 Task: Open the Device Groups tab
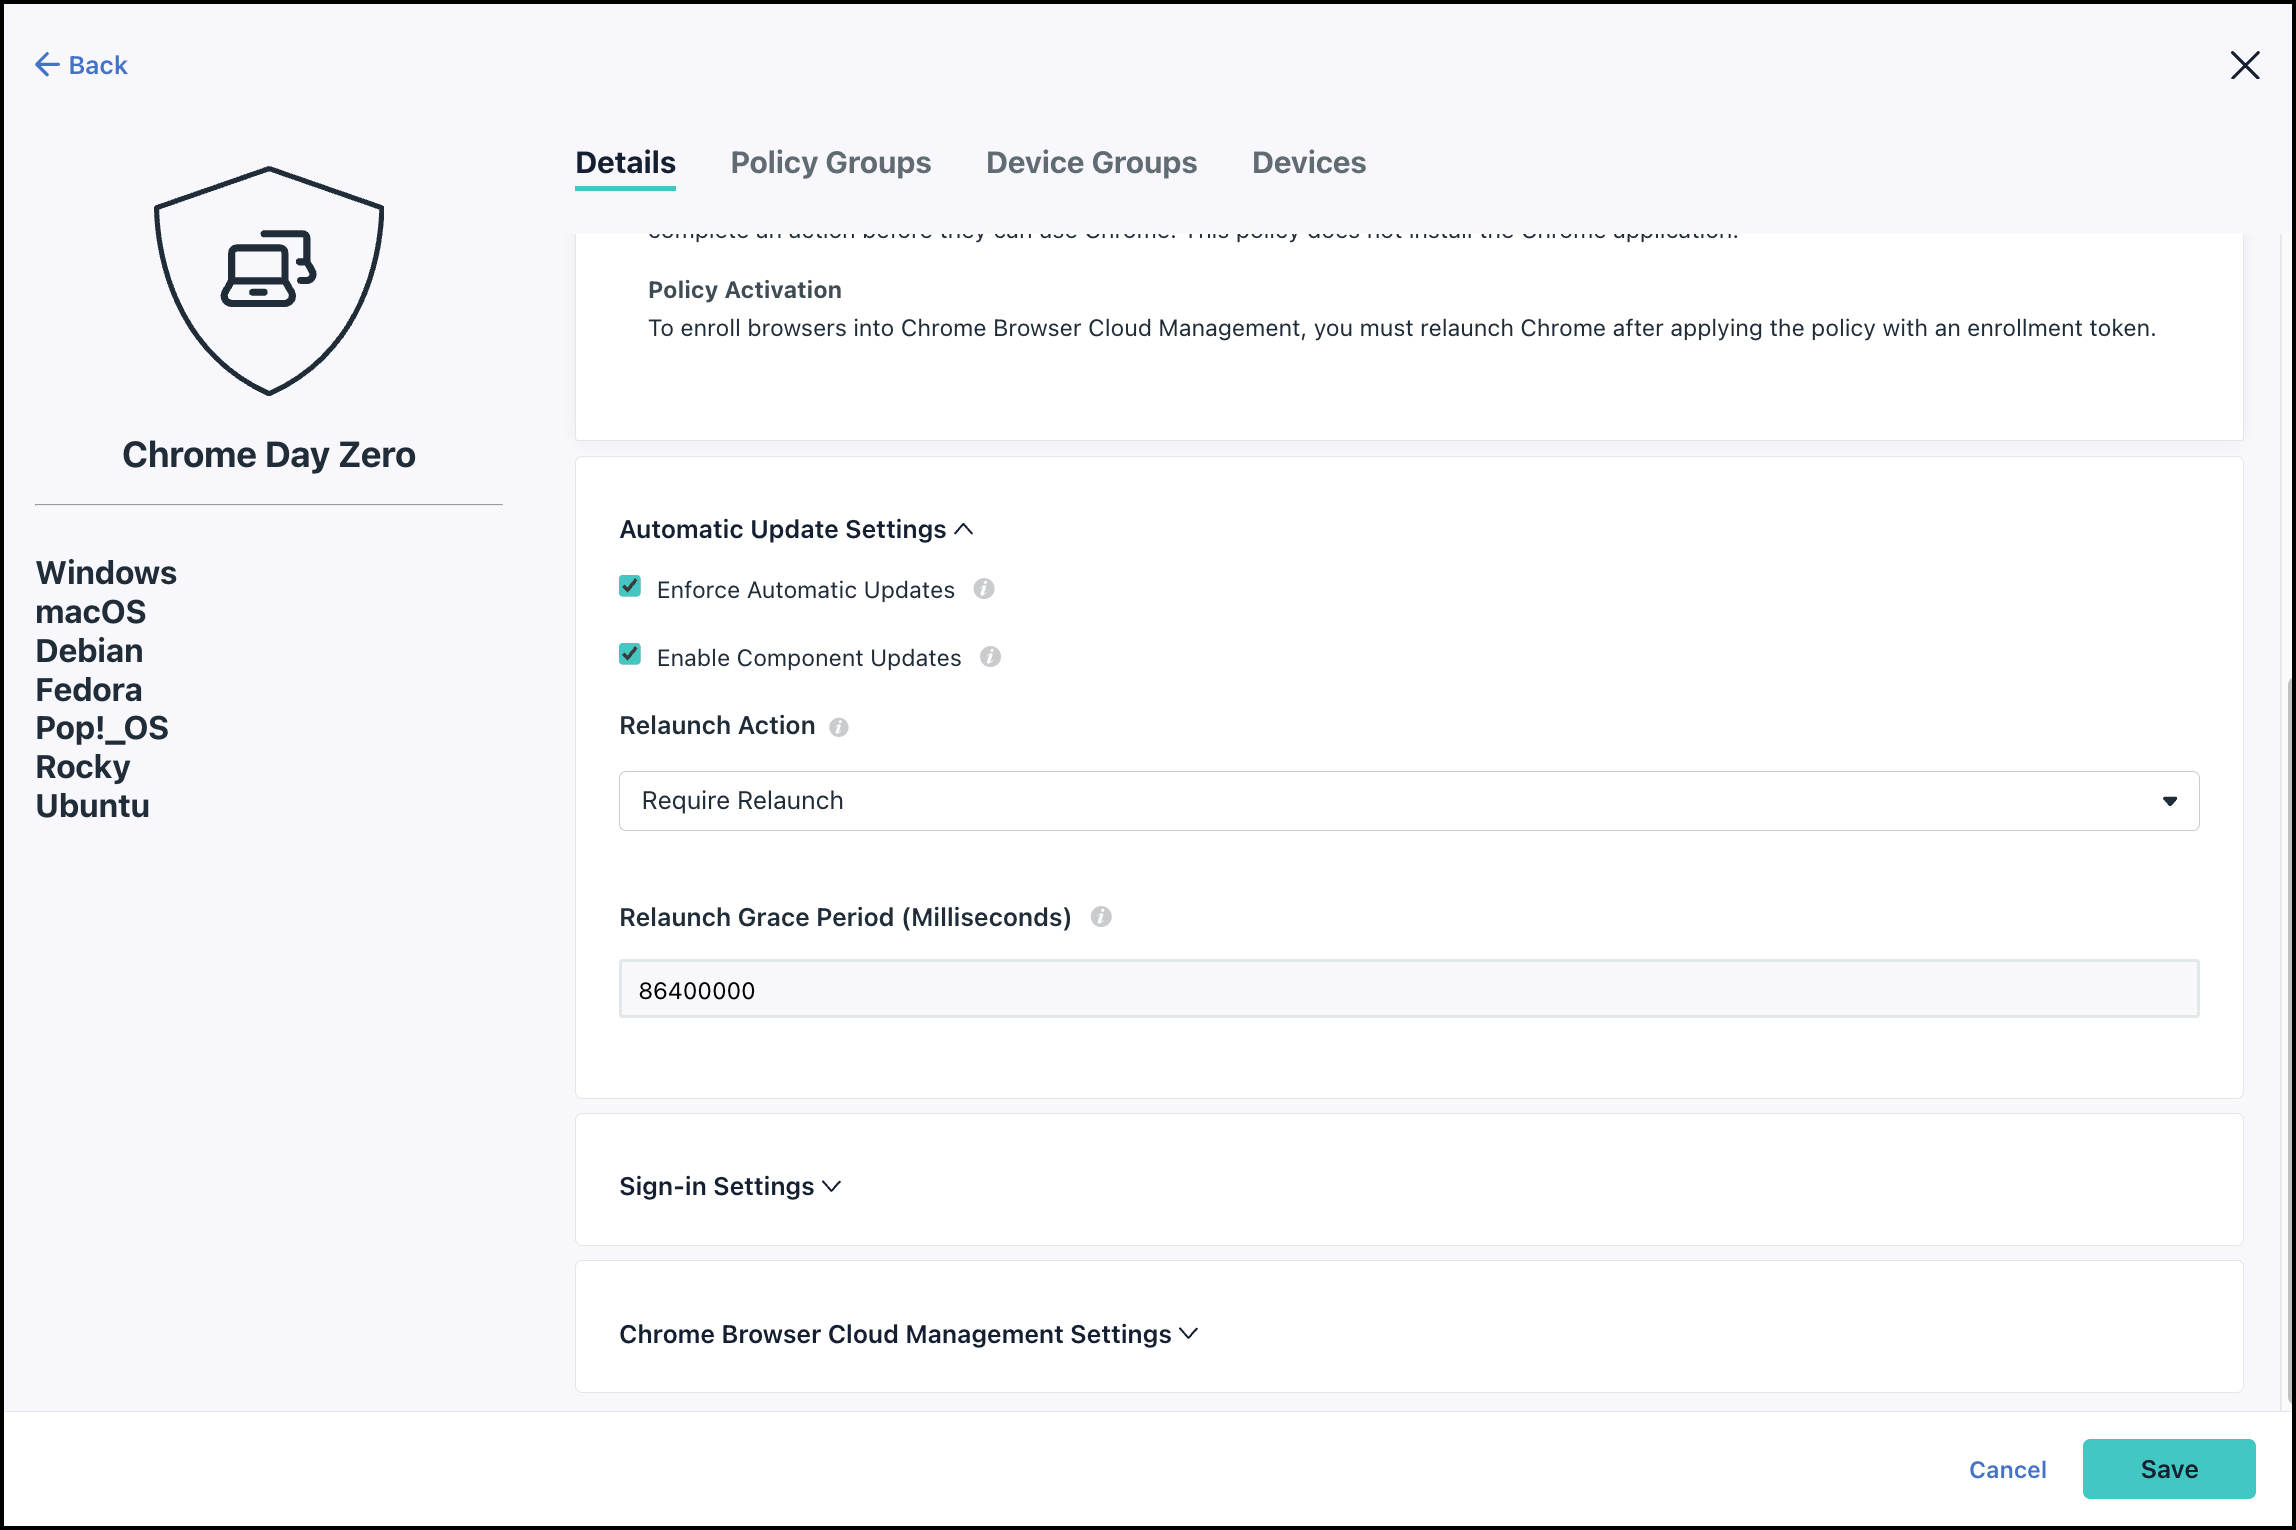click(1091, 163)
